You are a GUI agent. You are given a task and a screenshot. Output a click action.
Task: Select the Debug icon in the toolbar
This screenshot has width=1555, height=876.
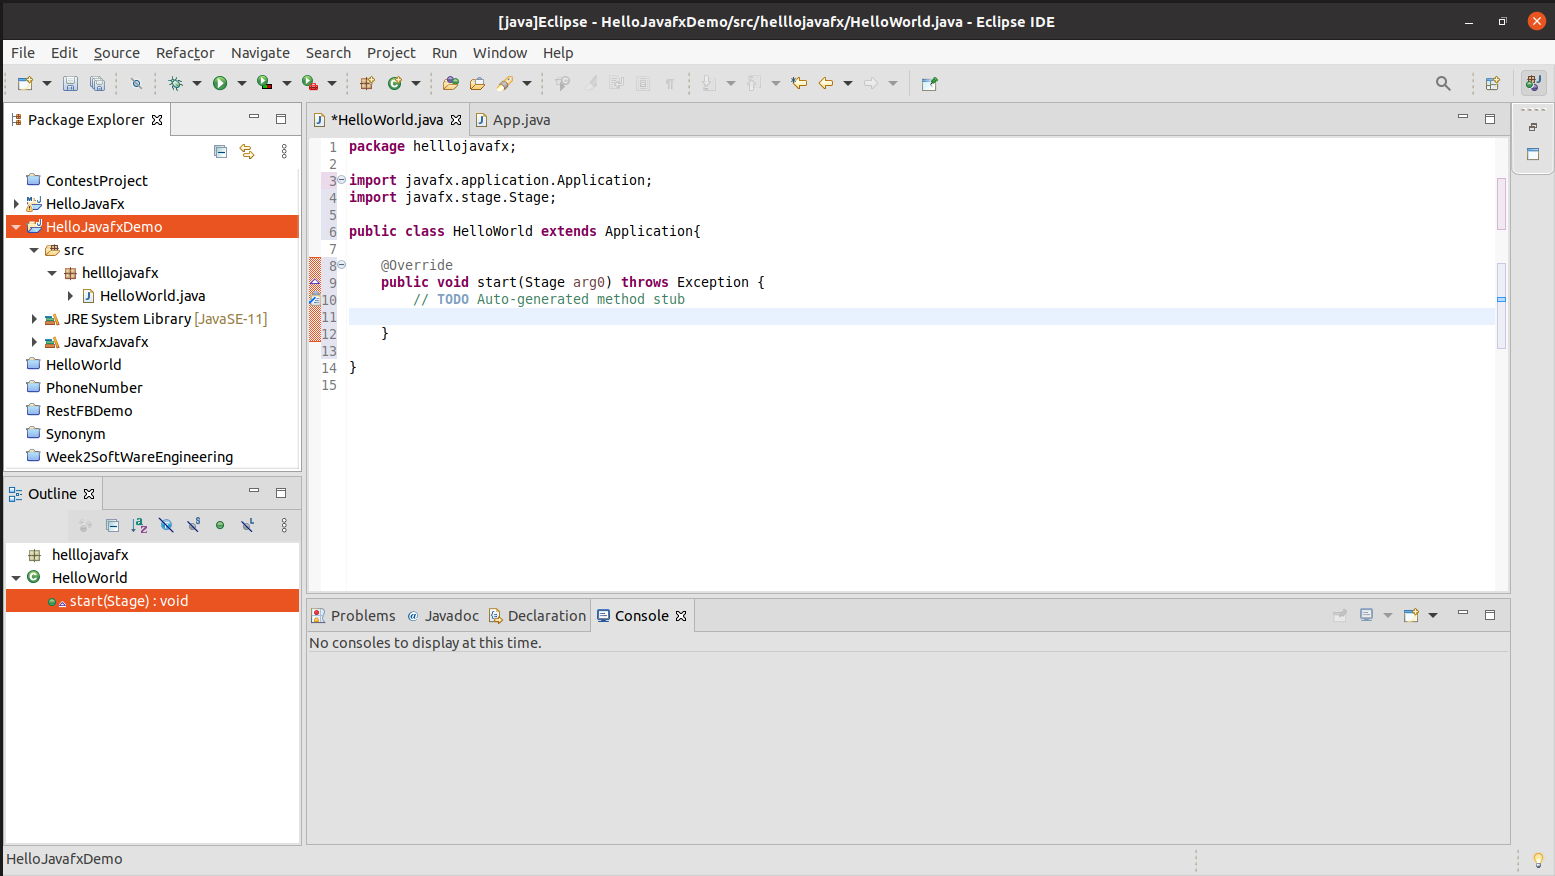click(x=176, y=83)
